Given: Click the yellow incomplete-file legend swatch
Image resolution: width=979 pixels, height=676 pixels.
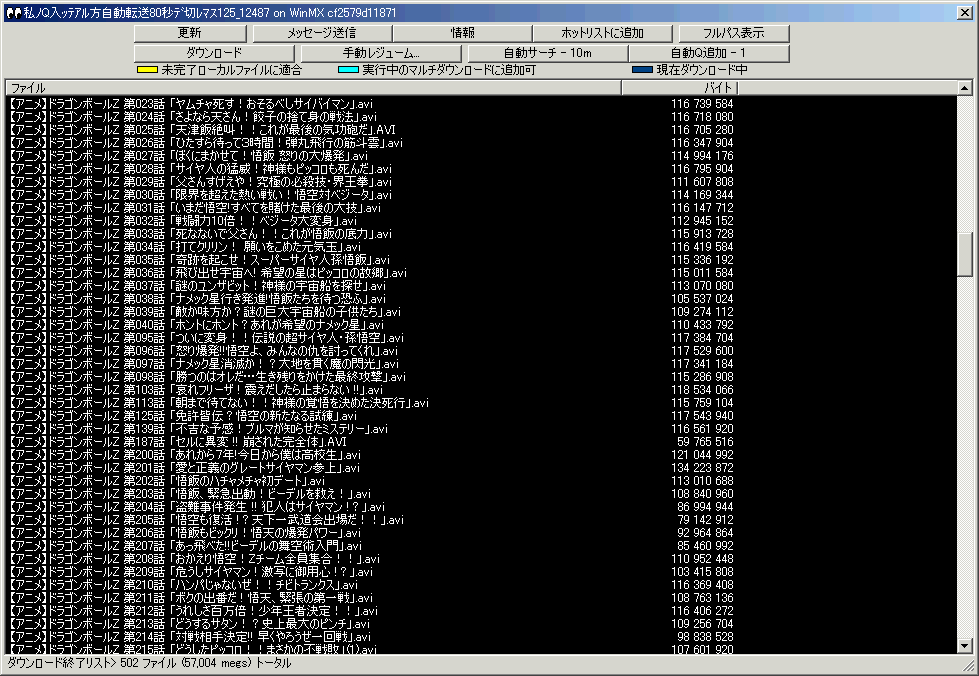Looking at the screenshot, I should coord(147,70).
